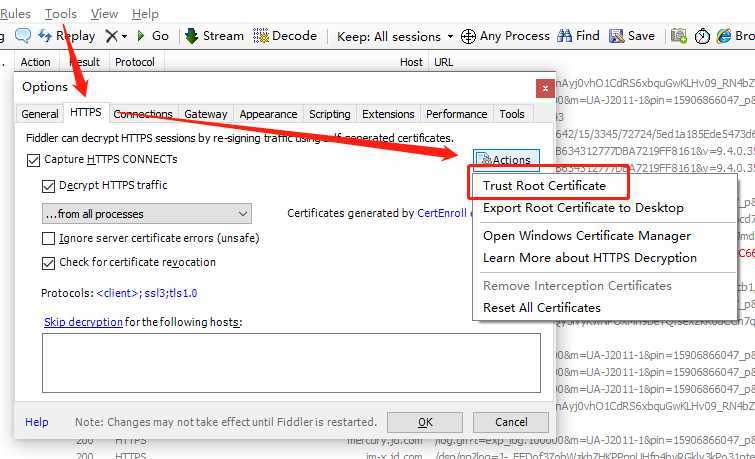755x459 pixels.
Task: Open the Scripting tab
Action: click(330, 114)
